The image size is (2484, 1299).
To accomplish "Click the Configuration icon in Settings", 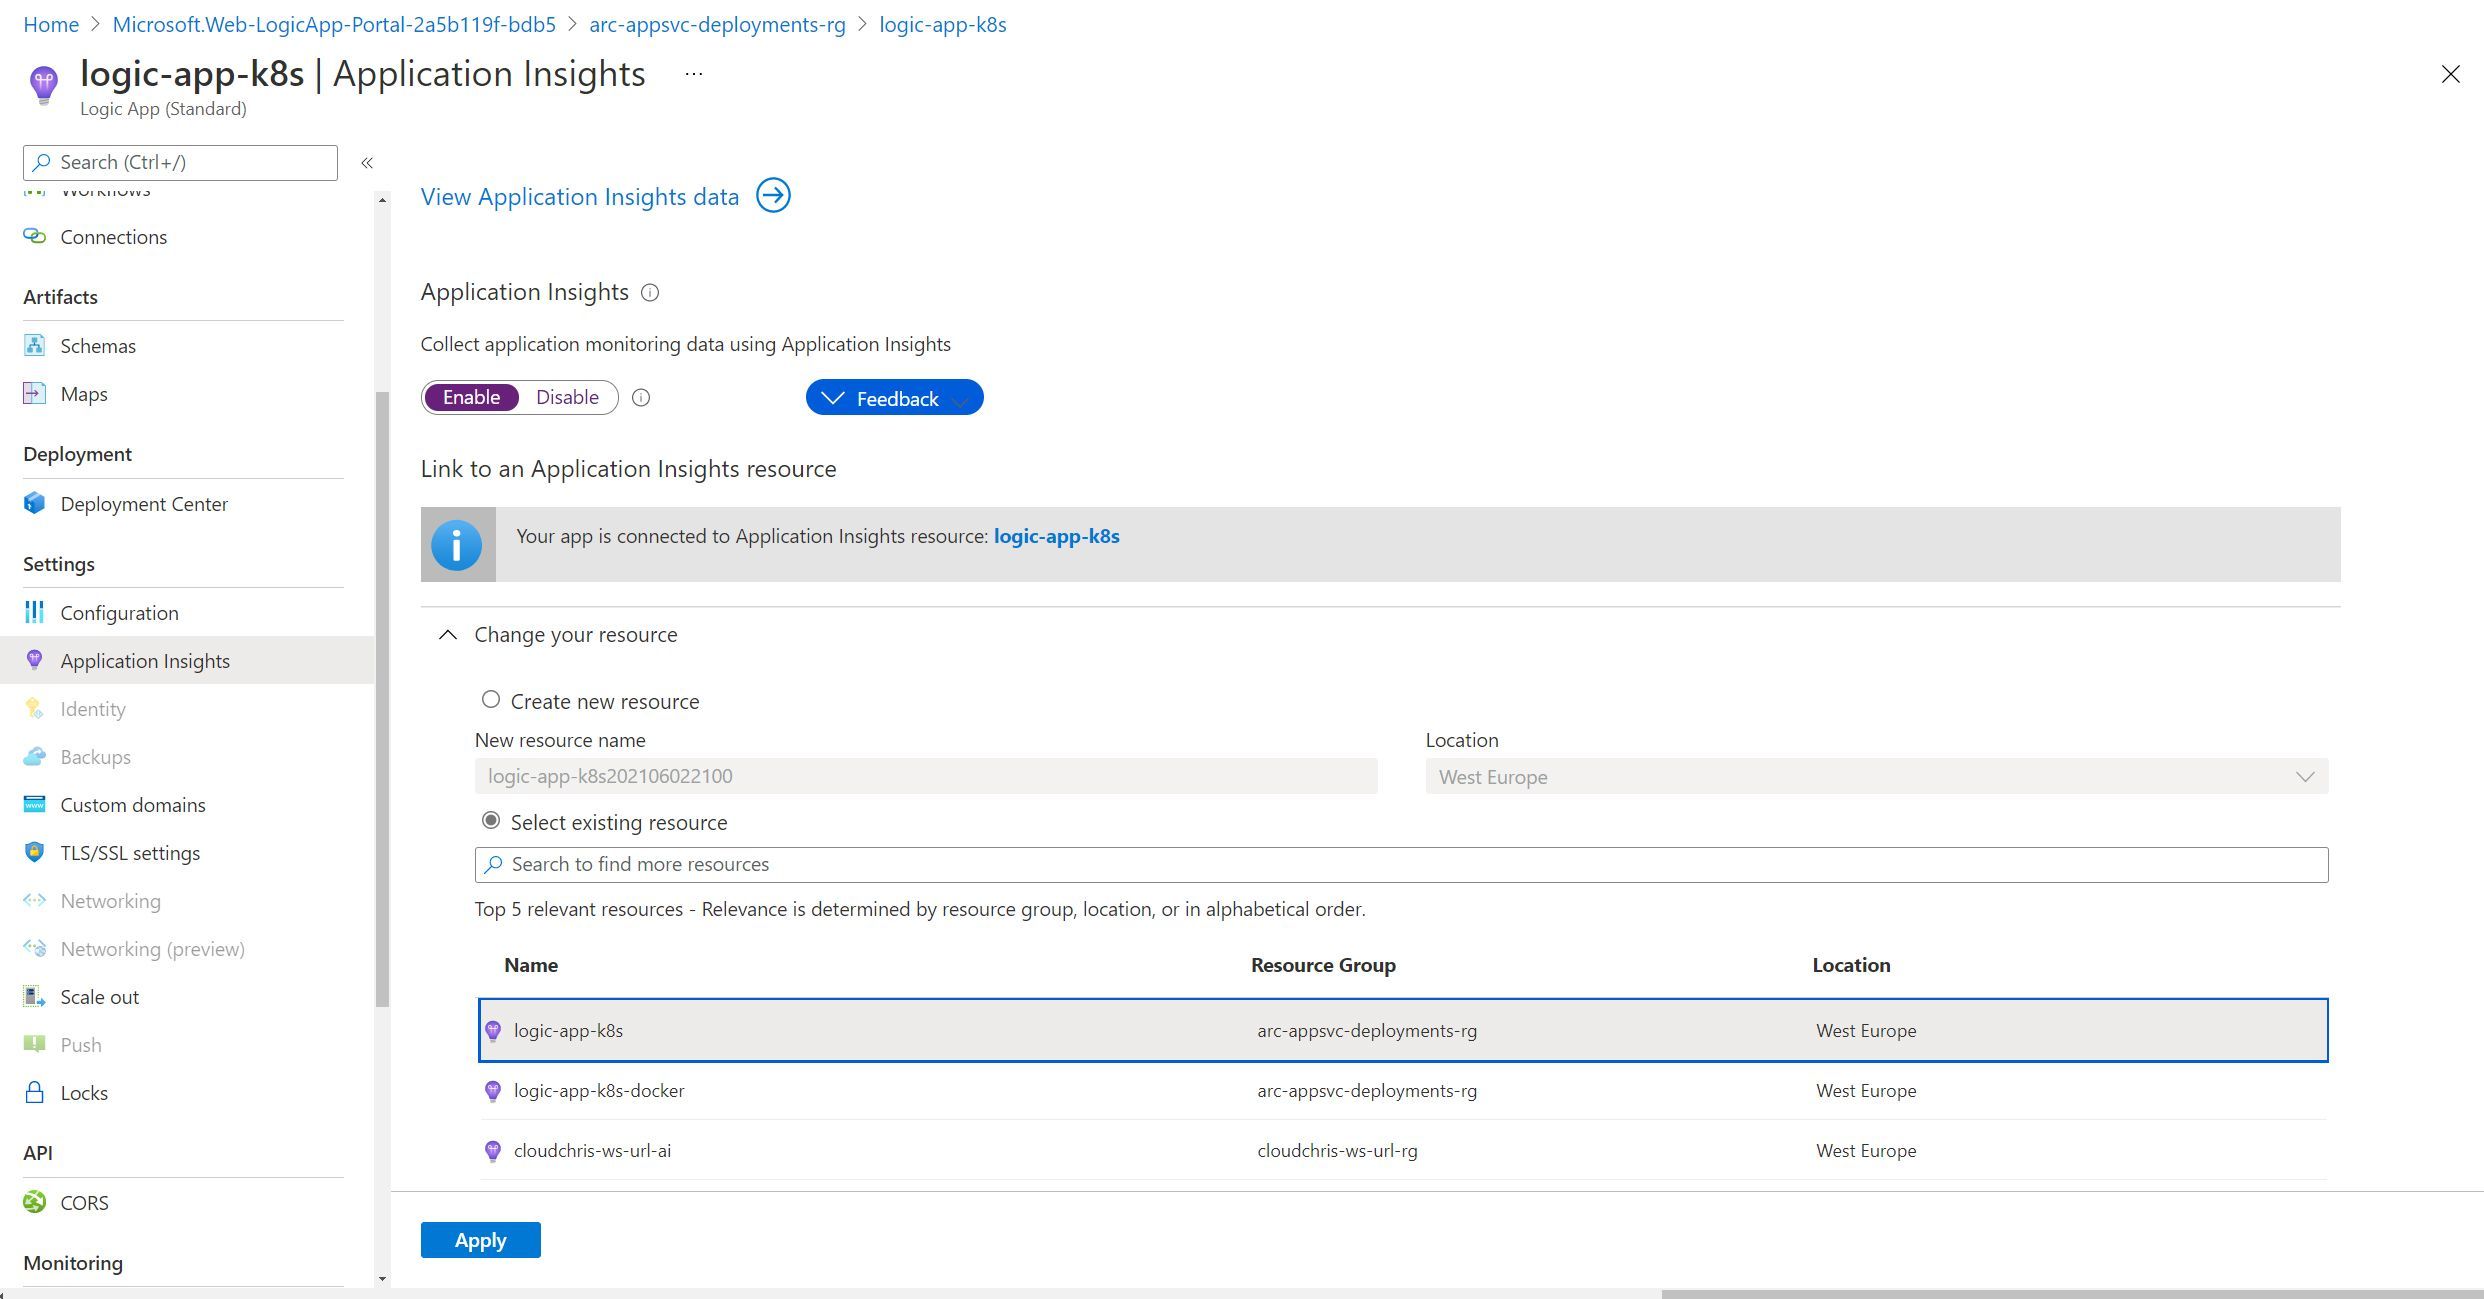I will 34,611.
